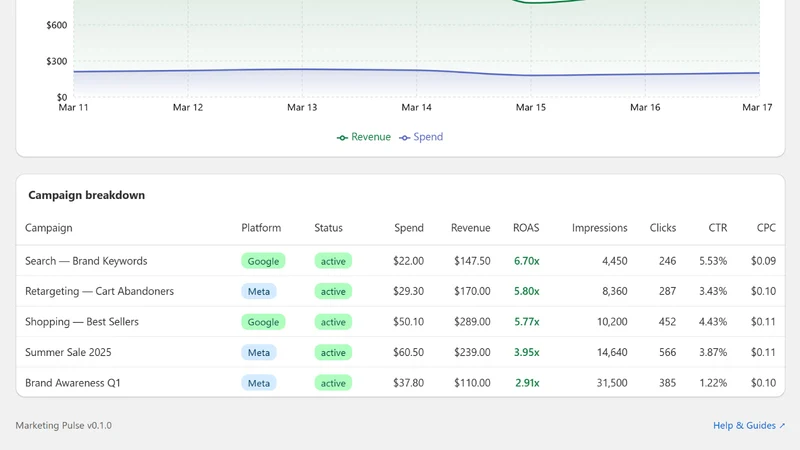
Task: Toggle the Spend series in chart legend
Action: coord(421,137)
